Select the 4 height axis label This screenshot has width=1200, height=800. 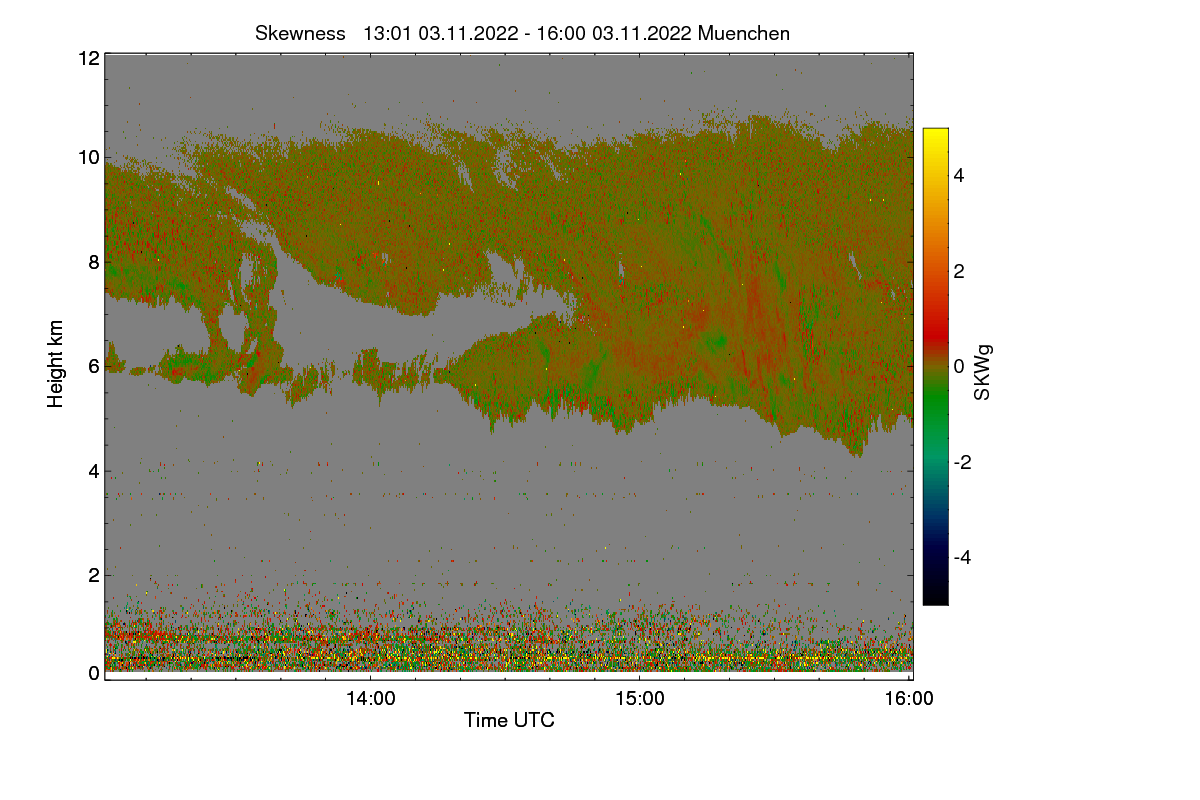(93, 470)
